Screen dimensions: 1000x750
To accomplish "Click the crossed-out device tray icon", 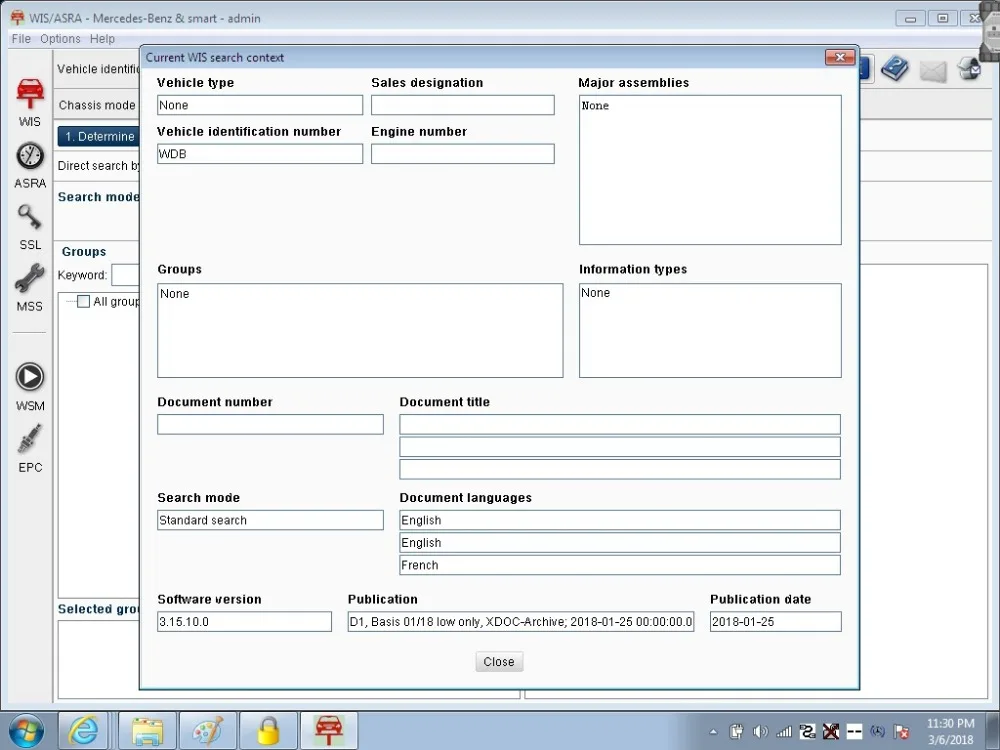I will pyautogui.click(x=831, y=732).
